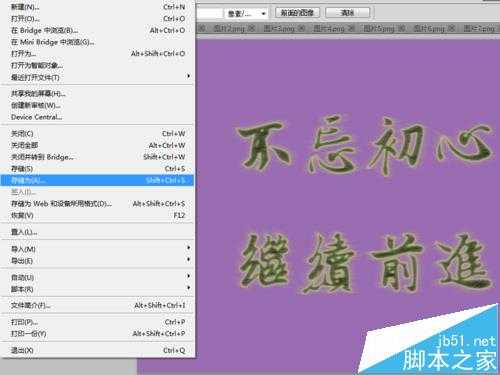Select Browse in Bridge menu entry
This screenshot has width=500, height=375.
click(97, 30)
